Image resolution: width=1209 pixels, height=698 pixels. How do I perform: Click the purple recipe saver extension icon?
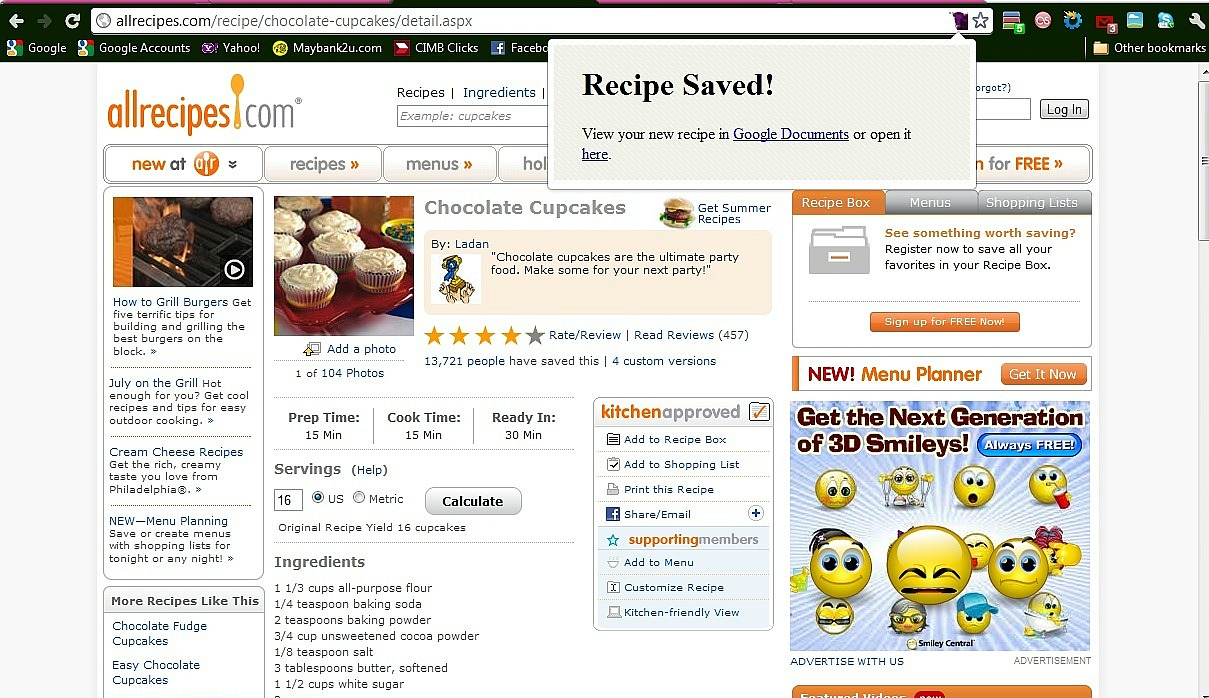coord(959,20)
